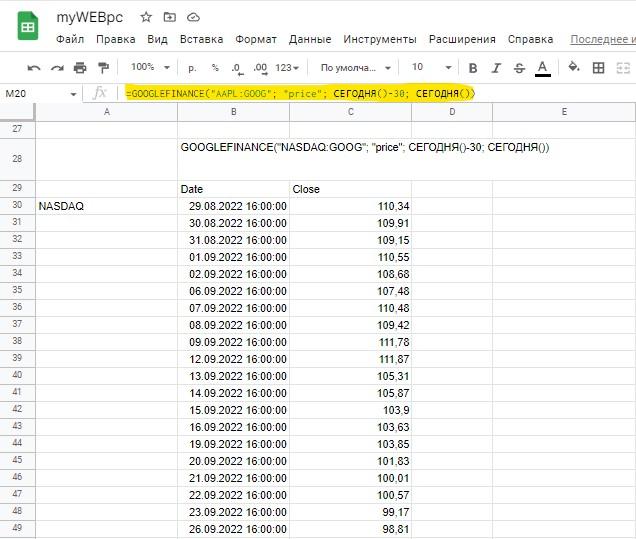The width and height of the screenshot is (636, 539).
Task: Select cell with 29.08.2022 16:00:00
Action: 234,206
